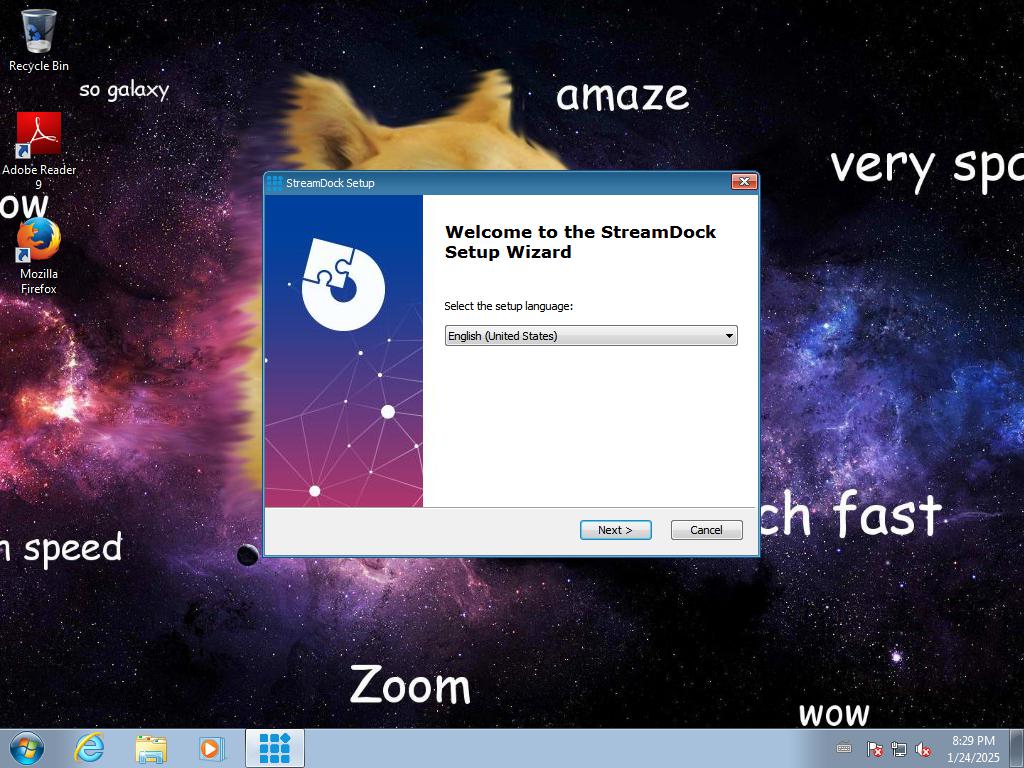1024x768 pixels.
Task: Select the Mozilla Firefox desktop shortcut
Action: pyautogui.click(x=39, y=256)
